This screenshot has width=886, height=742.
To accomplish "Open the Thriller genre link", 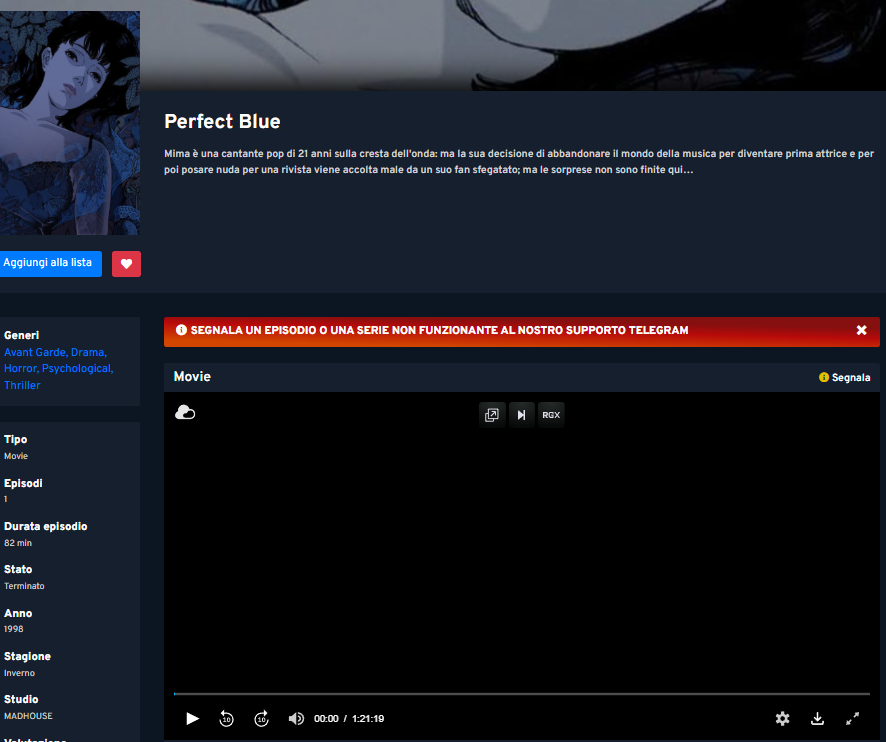I will (x=22, y=385).
